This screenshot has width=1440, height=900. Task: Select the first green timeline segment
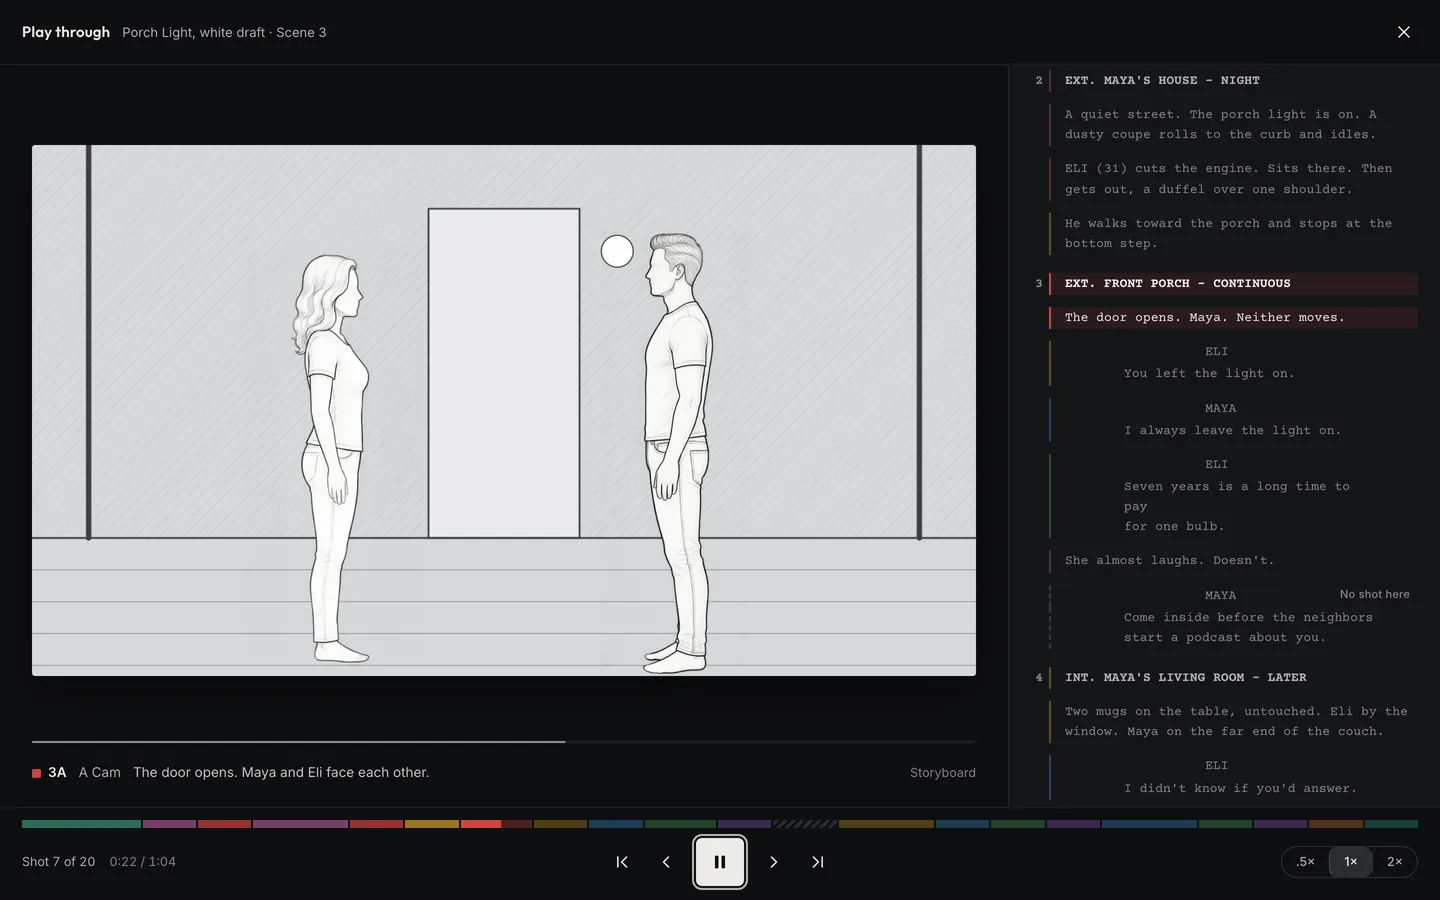point(82,824)
